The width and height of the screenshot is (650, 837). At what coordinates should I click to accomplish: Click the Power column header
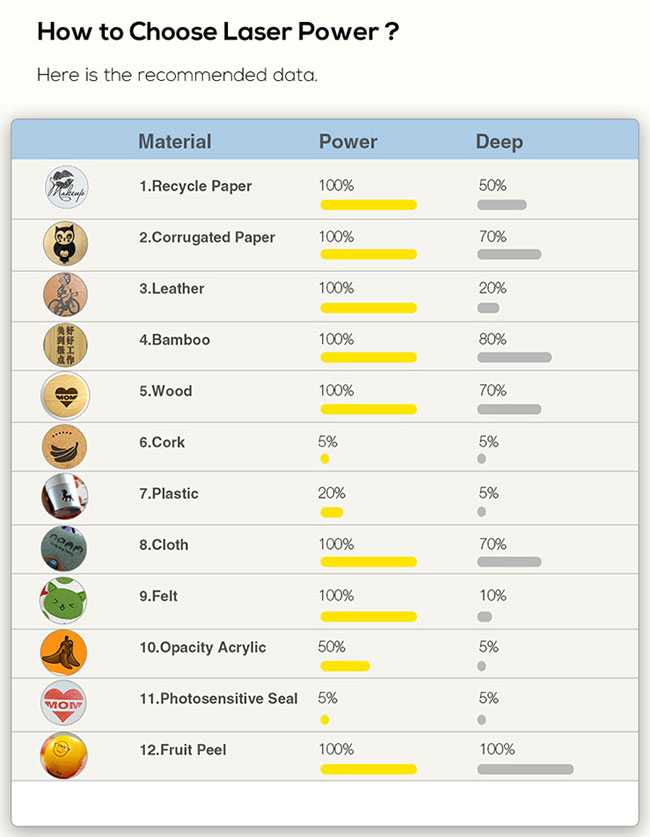click(348, 141)
